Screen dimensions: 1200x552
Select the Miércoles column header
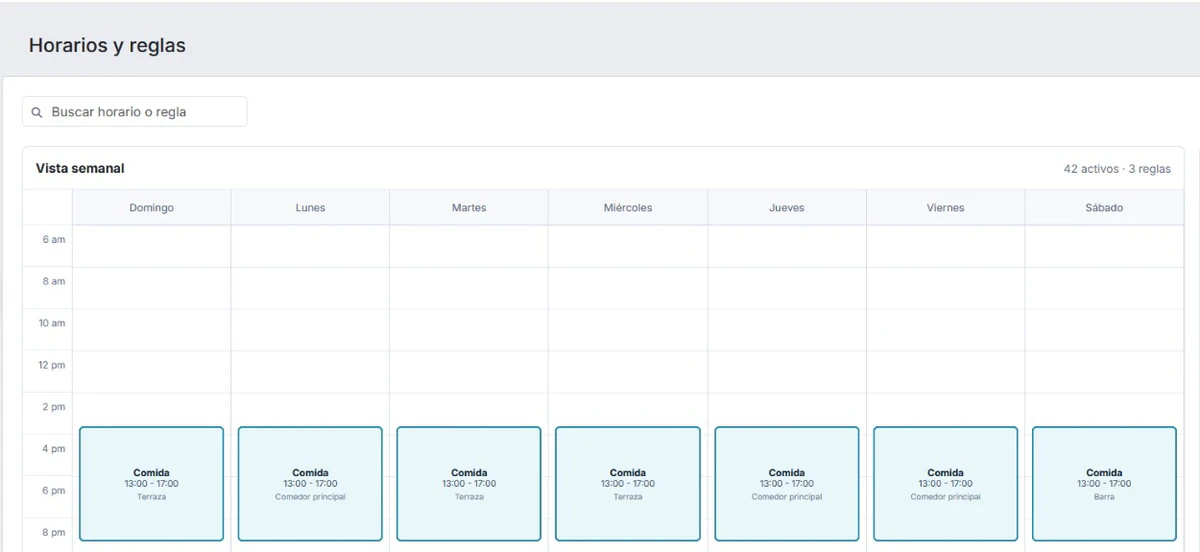point(628,208)
